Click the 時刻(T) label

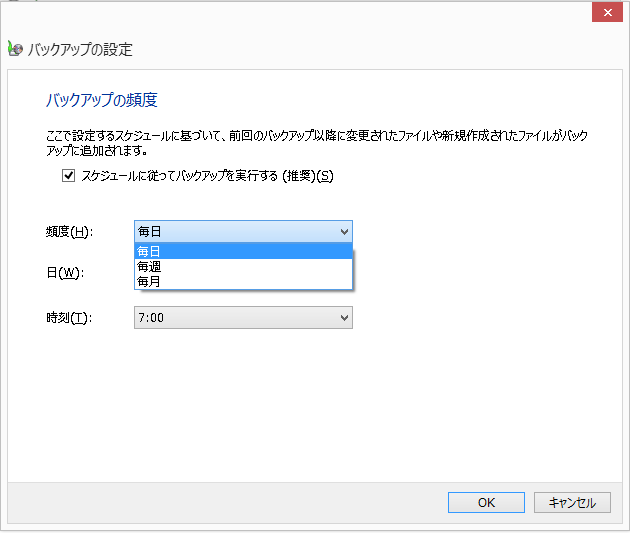coord(68,318)
